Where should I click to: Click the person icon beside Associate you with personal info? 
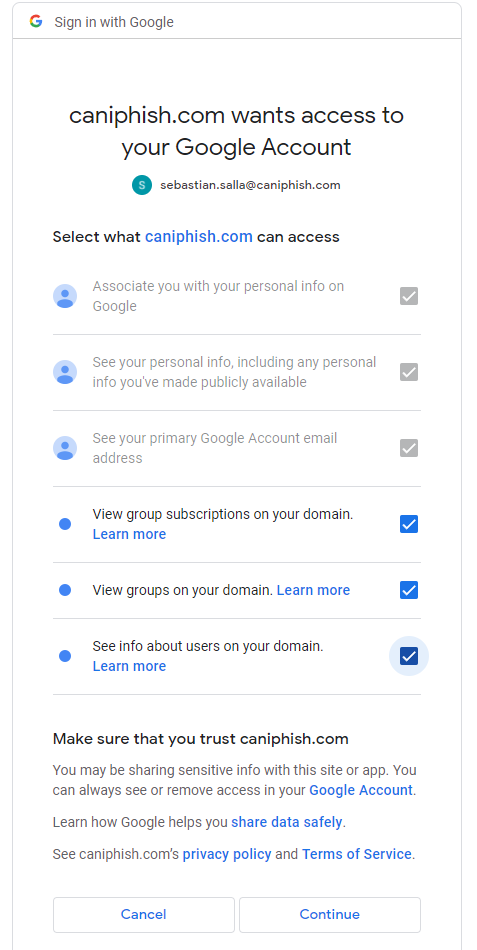click(65, 296)
